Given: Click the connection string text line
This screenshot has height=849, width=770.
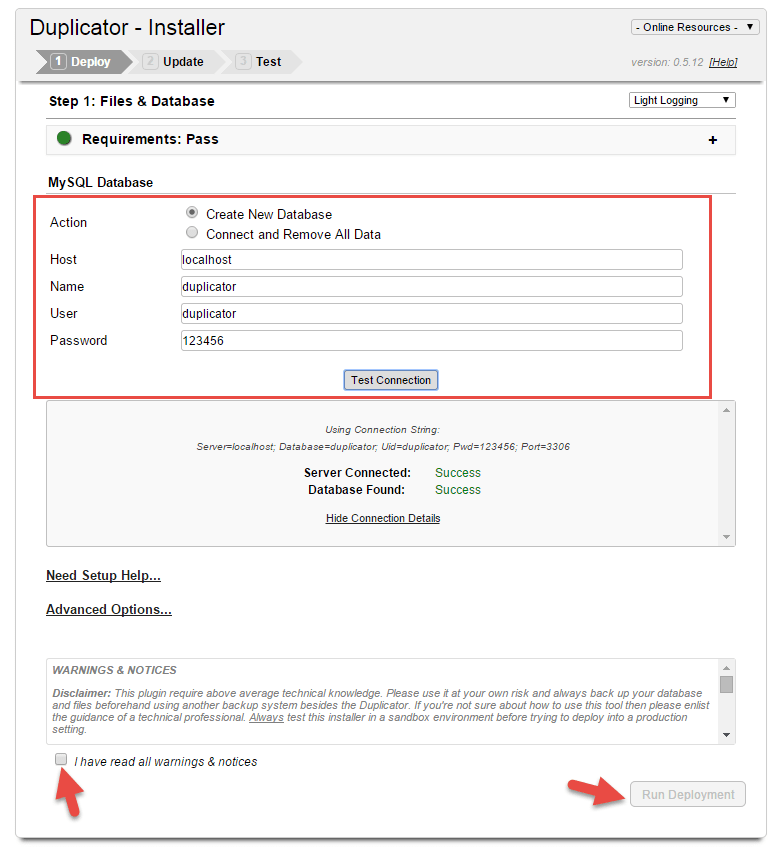Looking at the screenshot, I should pyautogui.click(x=383, y=447).
